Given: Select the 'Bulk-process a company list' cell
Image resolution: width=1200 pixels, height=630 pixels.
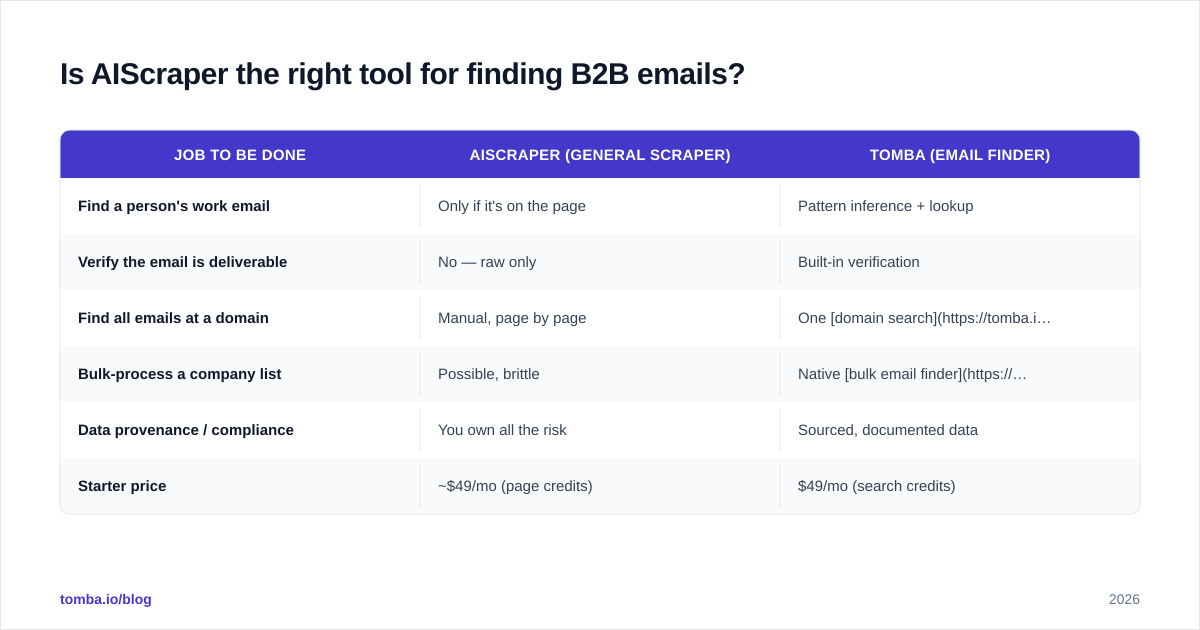Looking at the screenshot, I should click(240, 374).
